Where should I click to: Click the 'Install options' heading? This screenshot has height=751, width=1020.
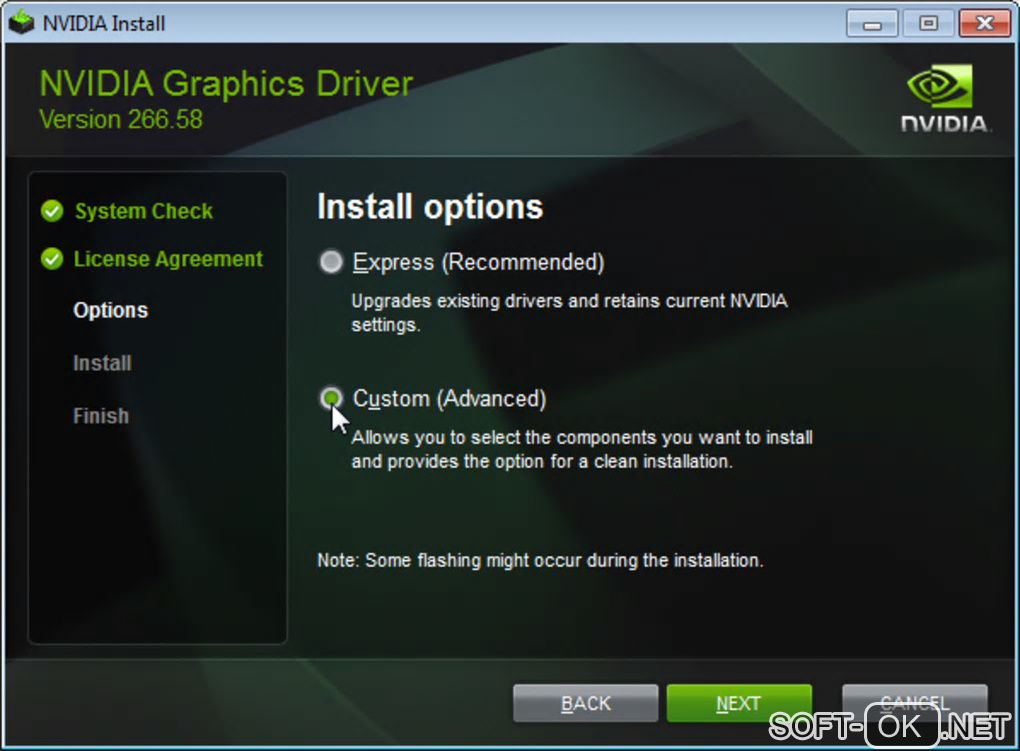(430, 207)
